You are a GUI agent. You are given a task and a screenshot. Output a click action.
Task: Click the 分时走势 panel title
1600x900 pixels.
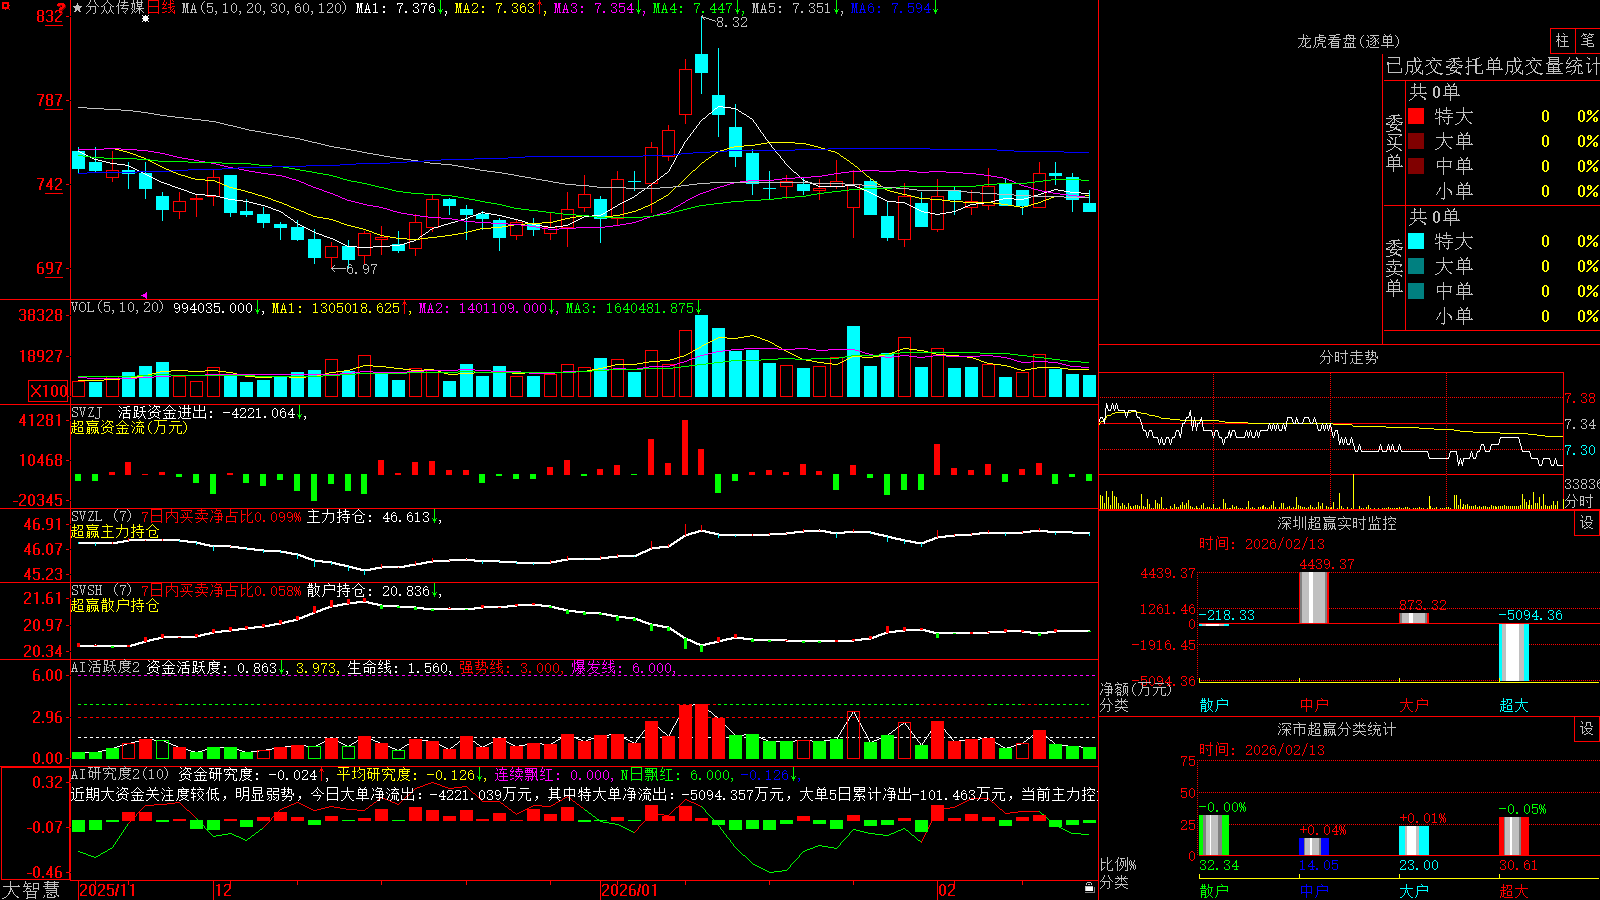[1349, 357]
